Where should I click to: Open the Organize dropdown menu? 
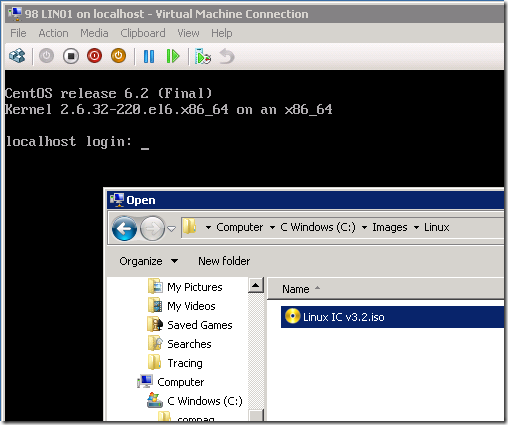149,261
